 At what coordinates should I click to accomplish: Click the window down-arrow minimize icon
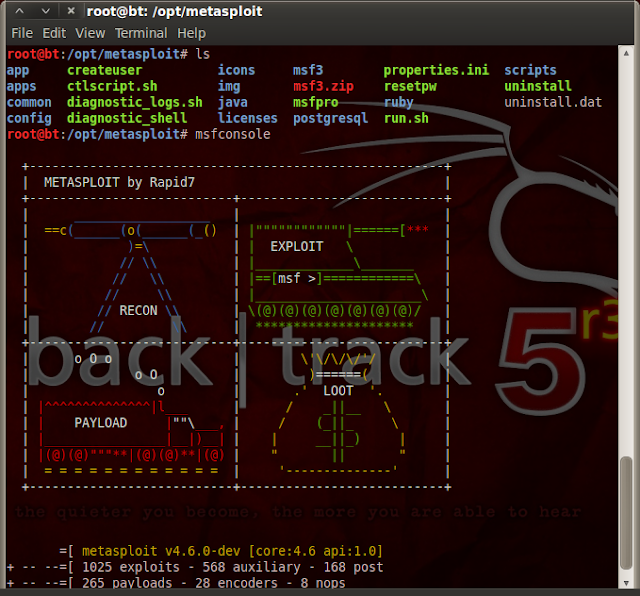[46, 11]
